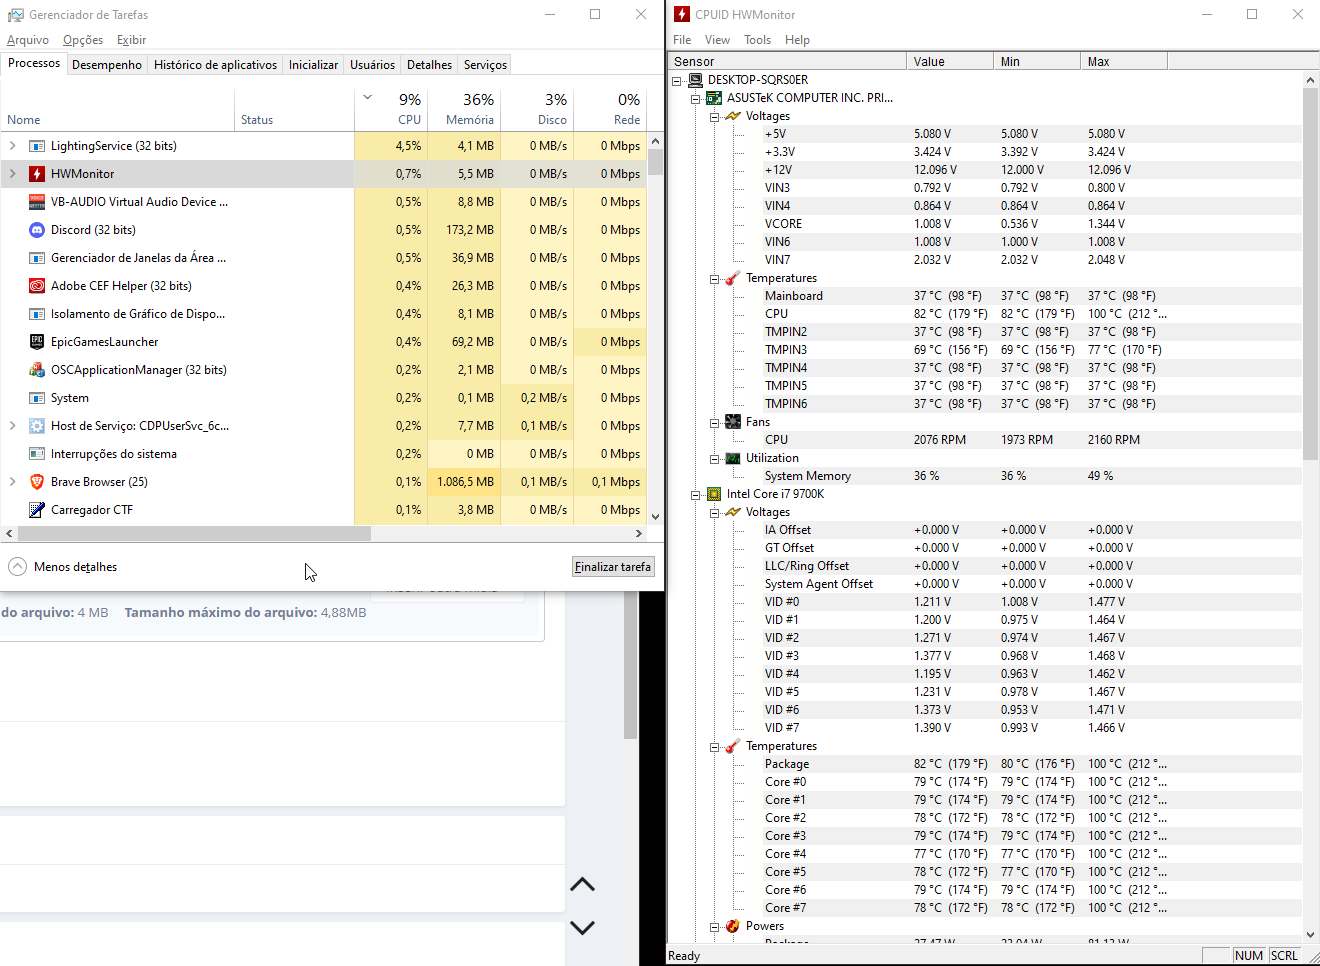This screenshot has width=1320, height=966.
Task: Click the down chevron arrow in background window
Action: pyautogui.click(x=582, y=928)
